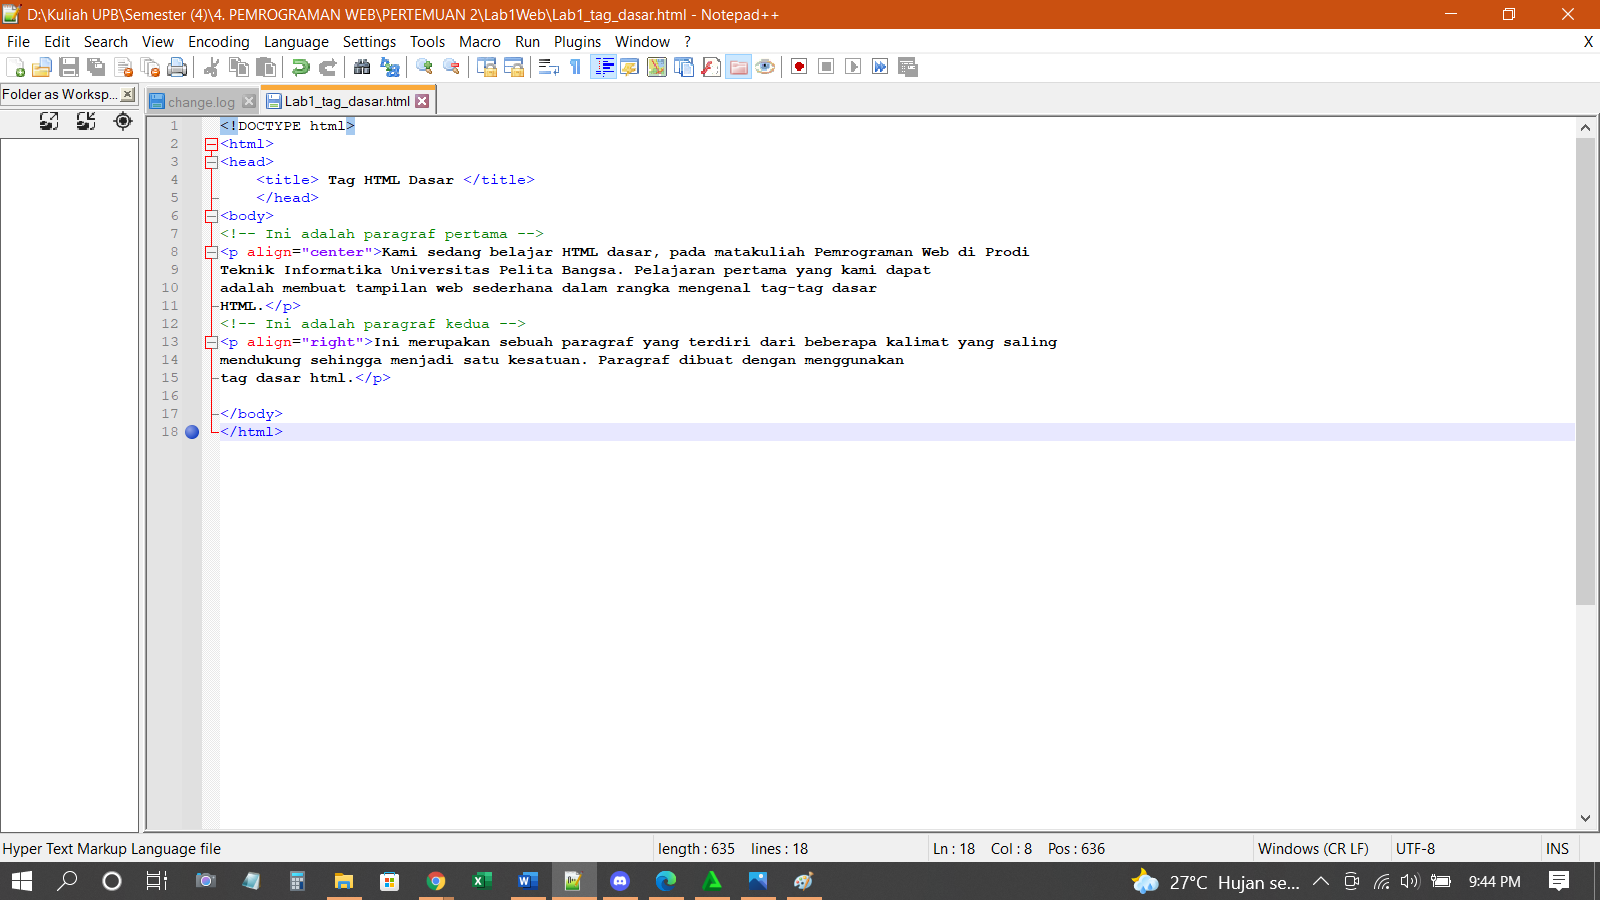Collapse all folders in workspace panel

pos(86,121)
